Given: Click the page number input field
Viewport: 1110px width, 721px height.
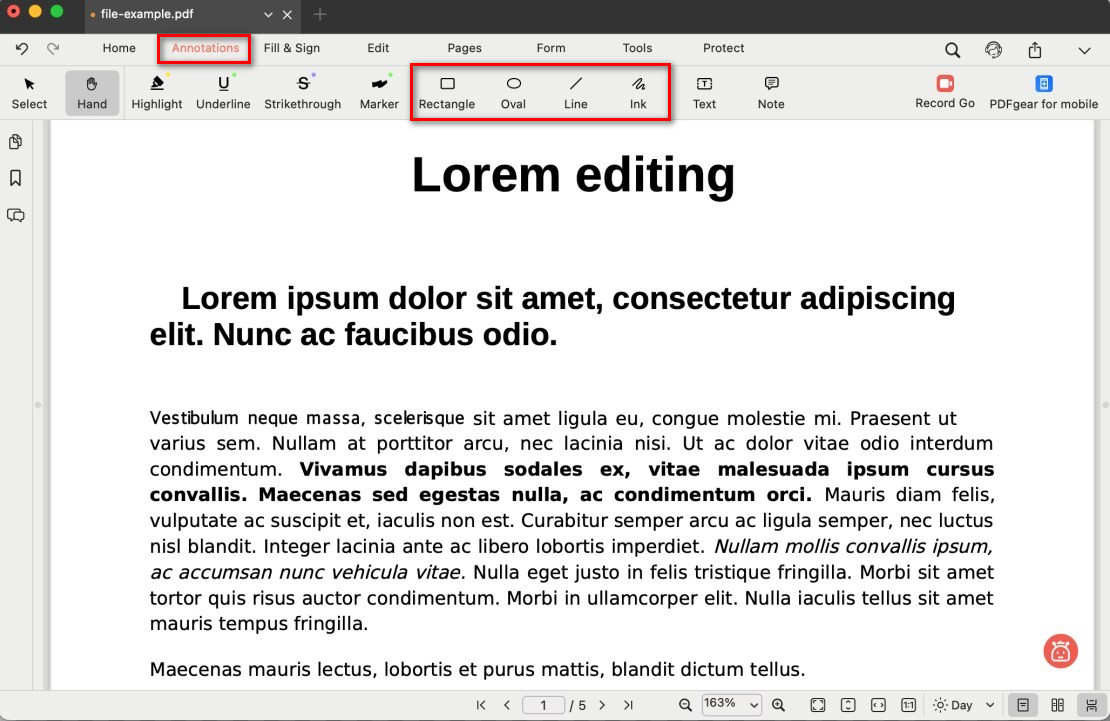Looking at the screenshot, I should [544, 705].
